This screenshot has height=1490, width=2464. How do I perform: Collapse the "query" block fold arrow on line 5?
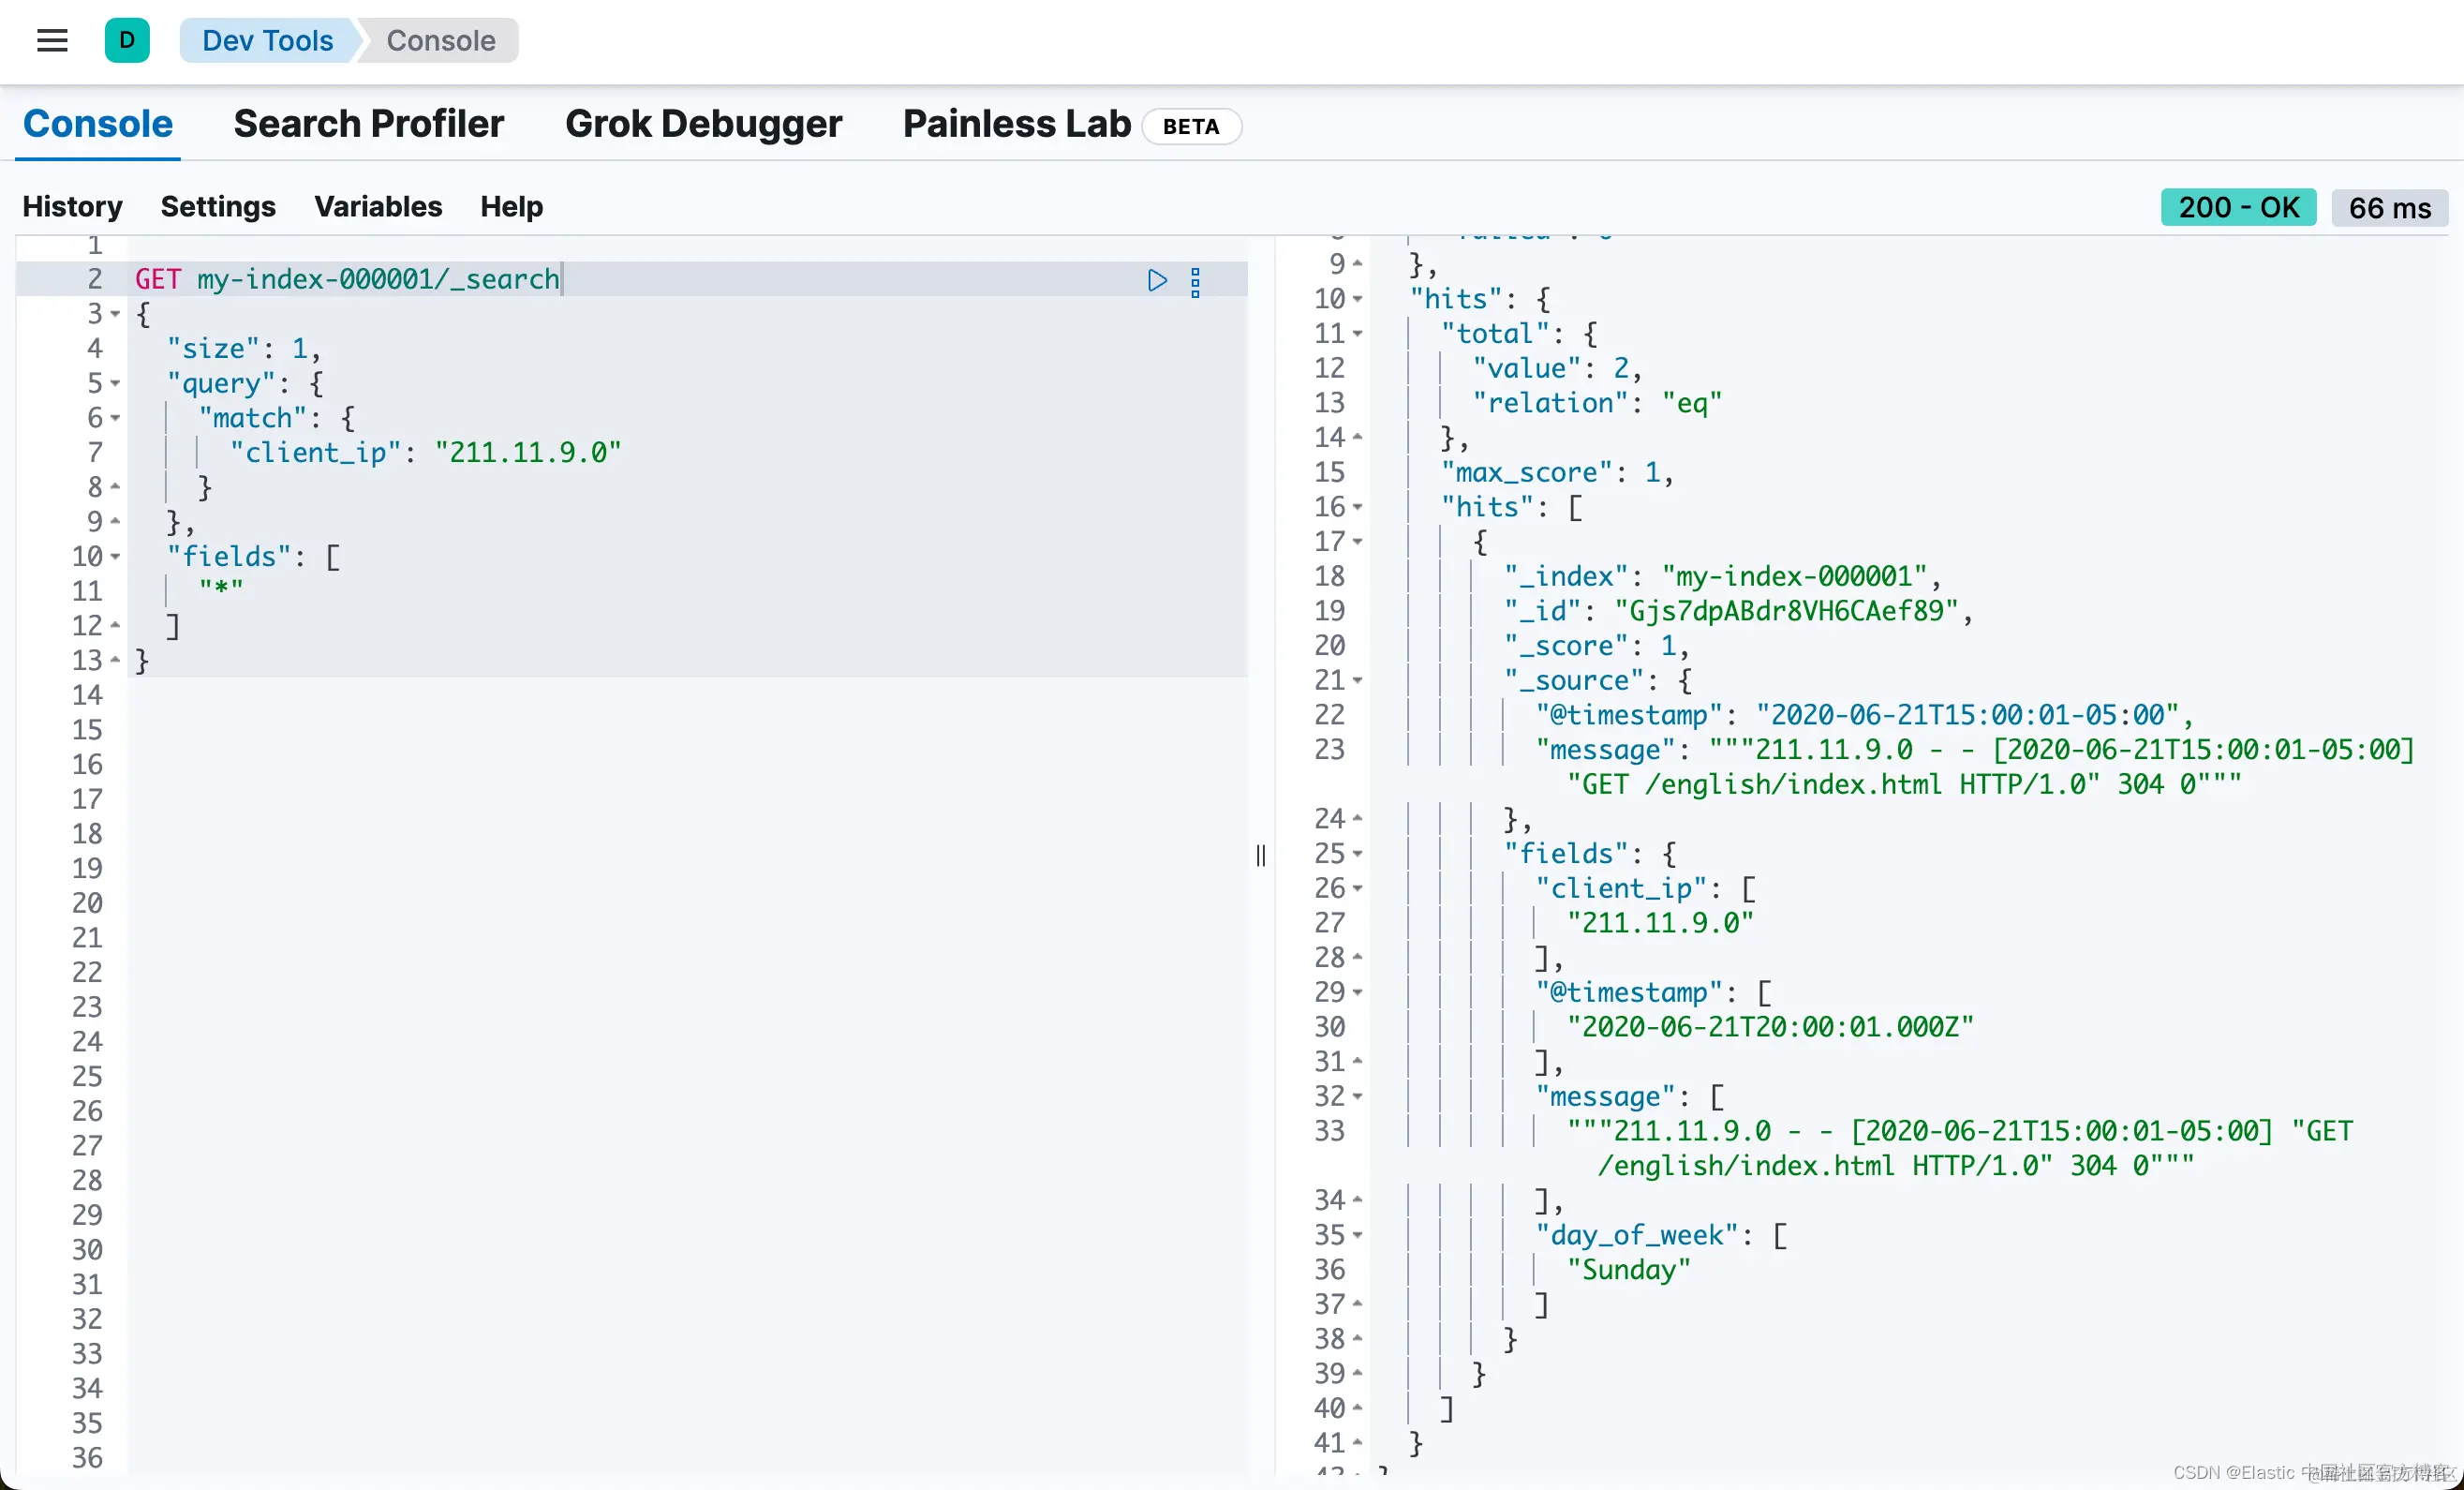[x=115, y=383]
